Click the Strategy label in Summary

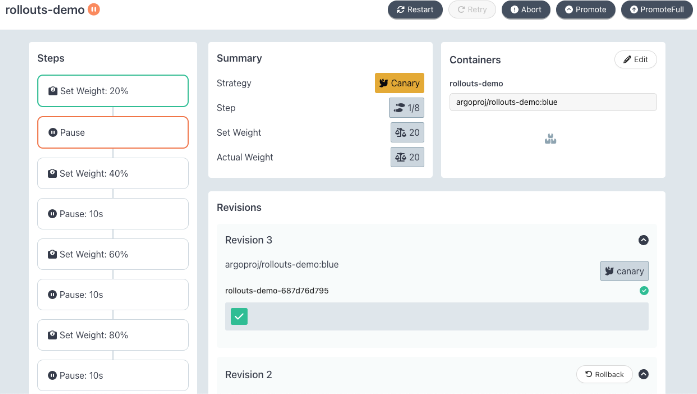[x=234, y=83]
